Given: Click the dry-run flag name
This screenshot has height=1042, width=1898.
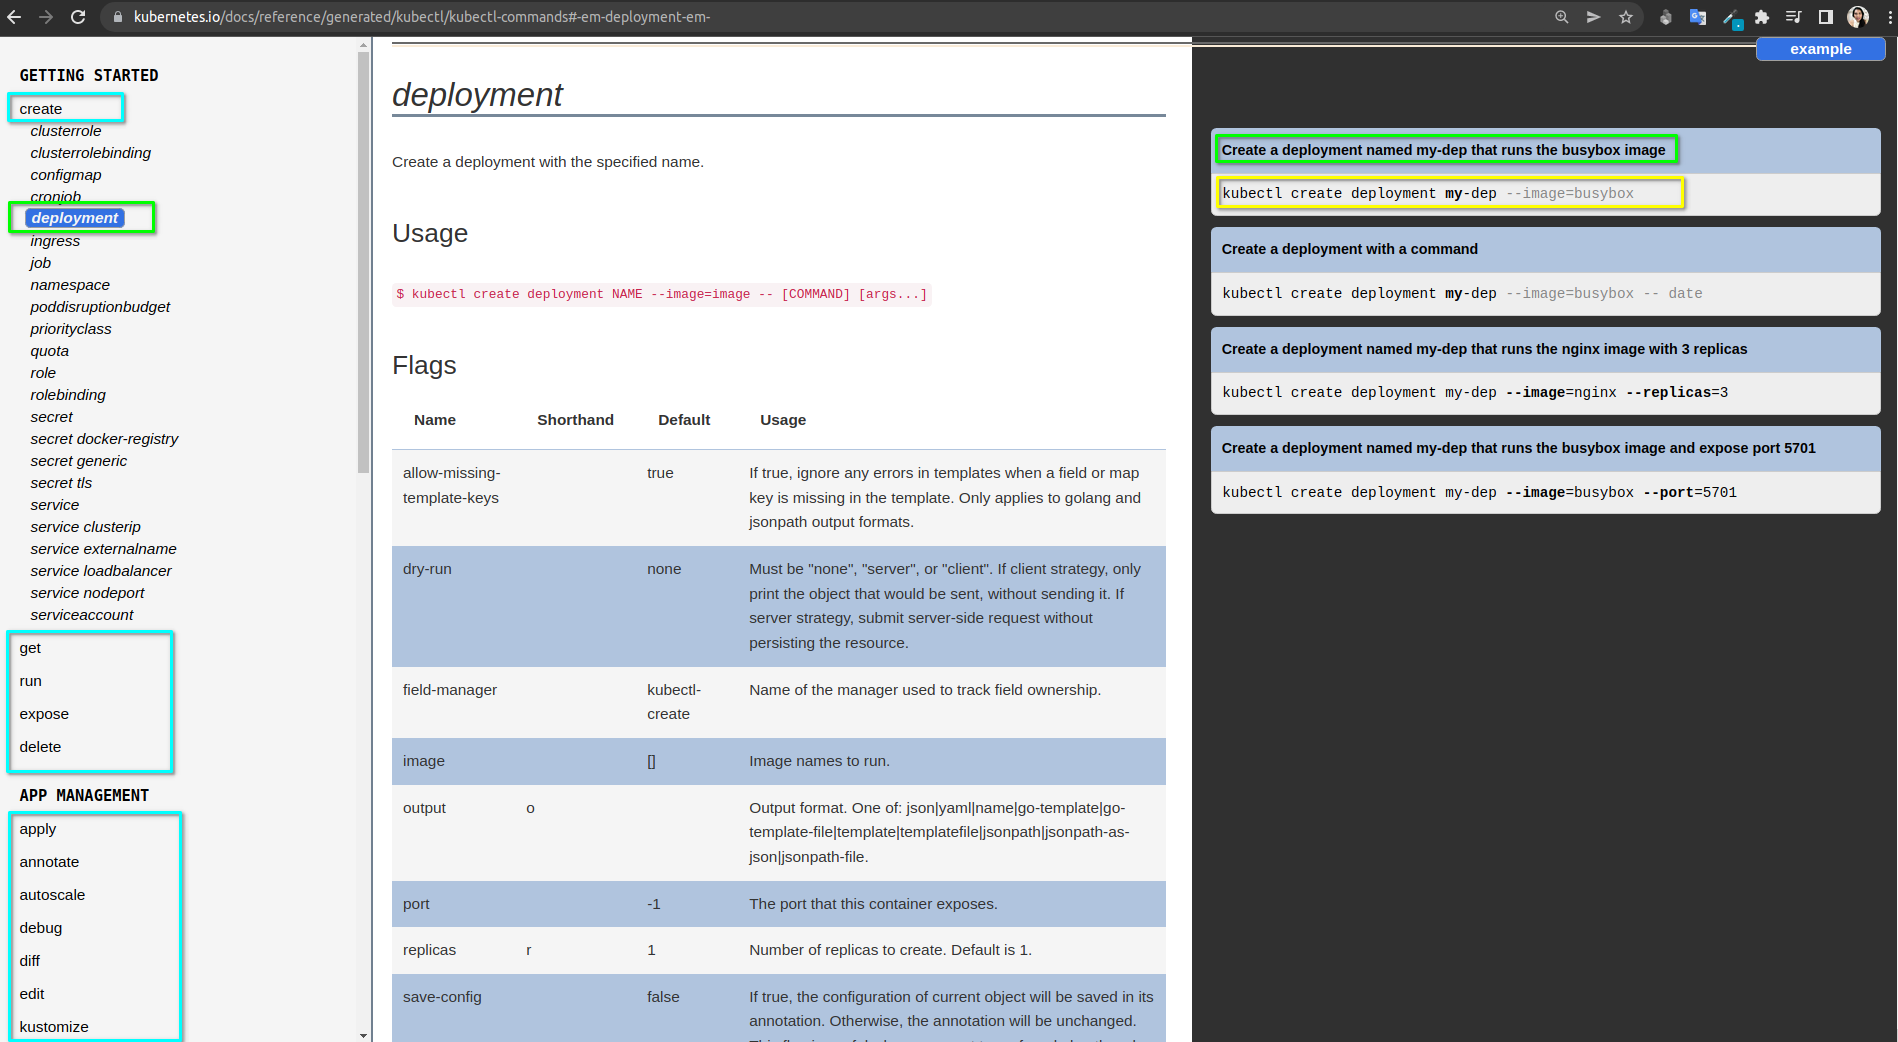Looking at the screenshot, I should (x=427, y=569).
